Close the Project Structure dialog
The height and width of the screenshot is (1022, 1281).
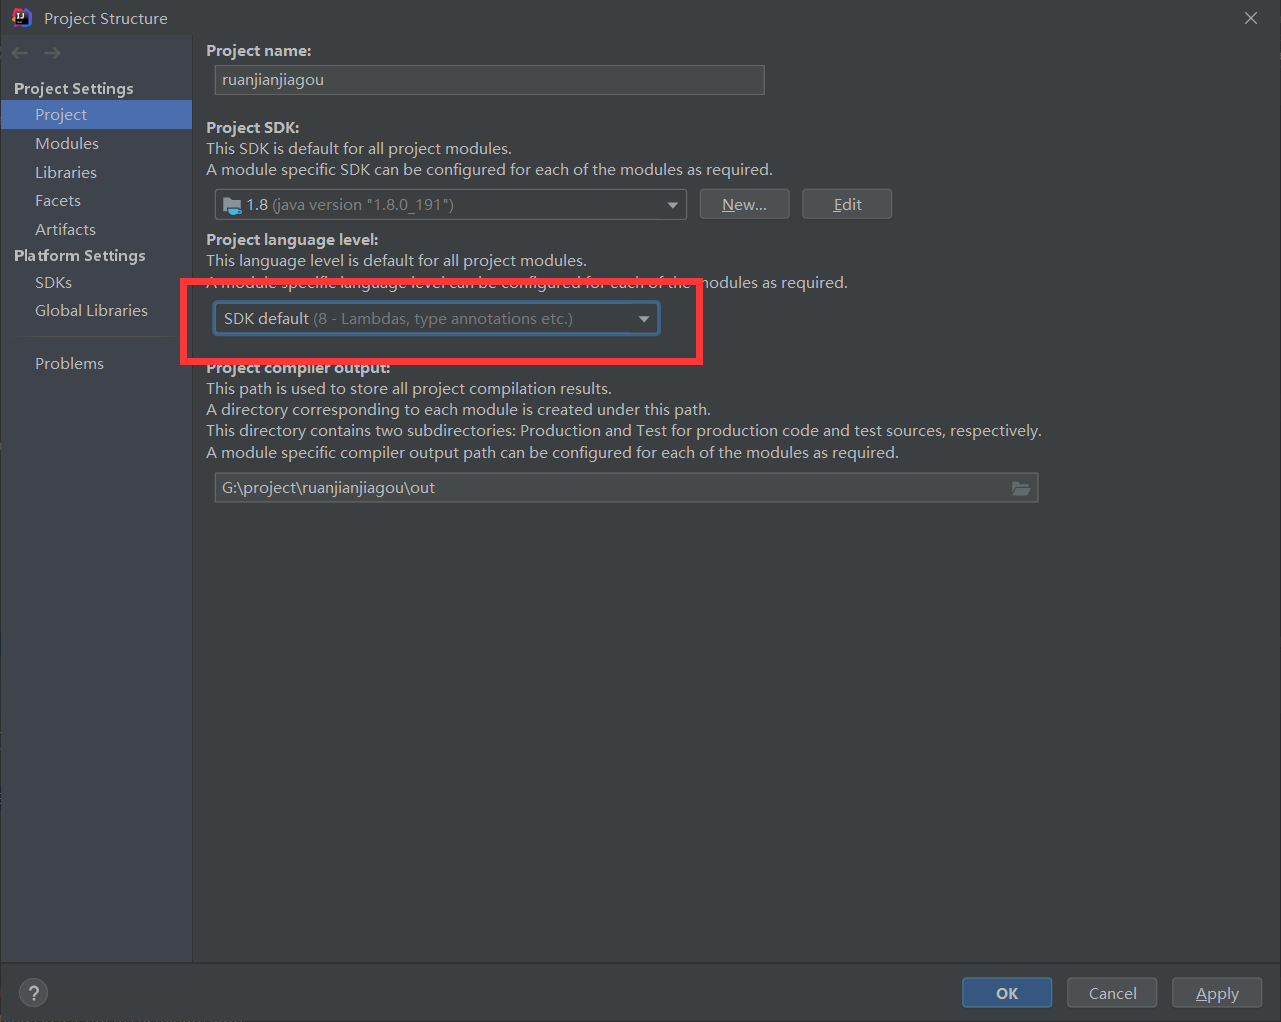(x=1251, y=18)
